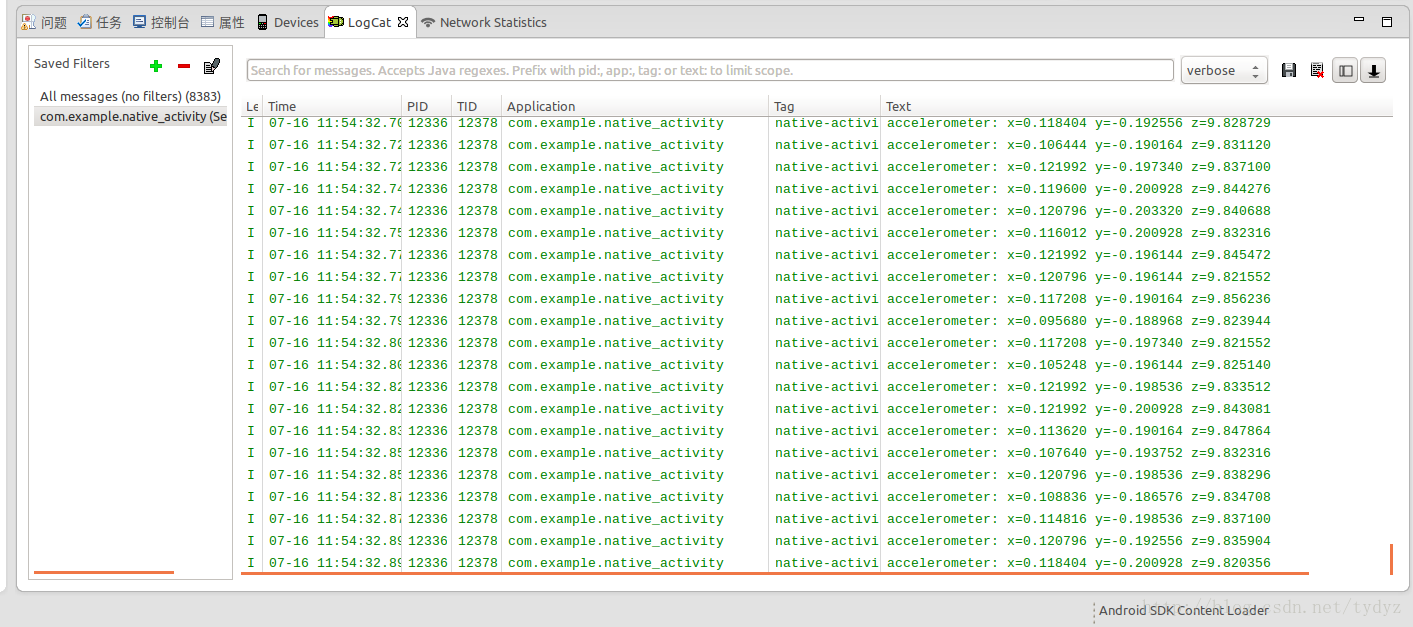The width and height of the screenshot is (1413, 627).
Task: Select log line ending z=9.843081
Action: tap(818, 409)
